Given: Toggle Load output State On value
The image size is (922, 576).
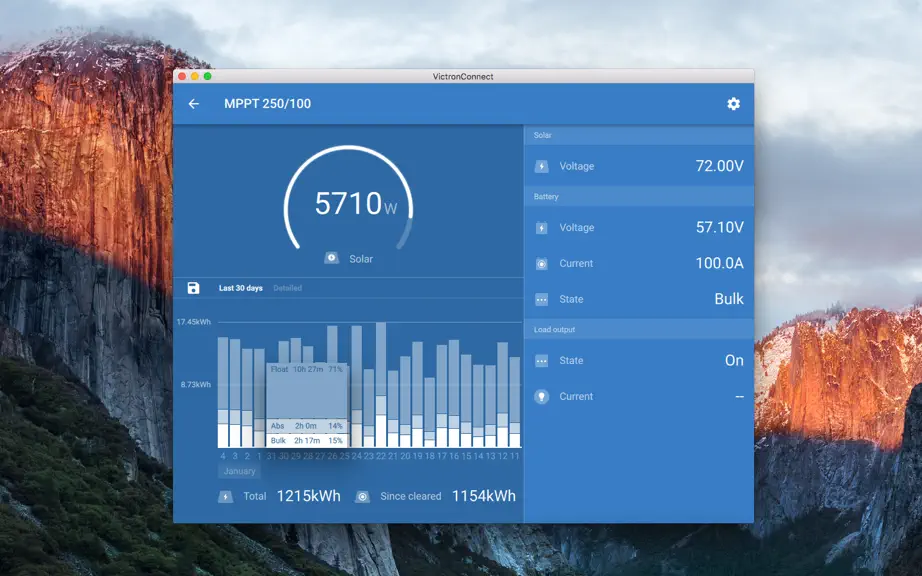Looking at the screenshot, I should point(734,361).
